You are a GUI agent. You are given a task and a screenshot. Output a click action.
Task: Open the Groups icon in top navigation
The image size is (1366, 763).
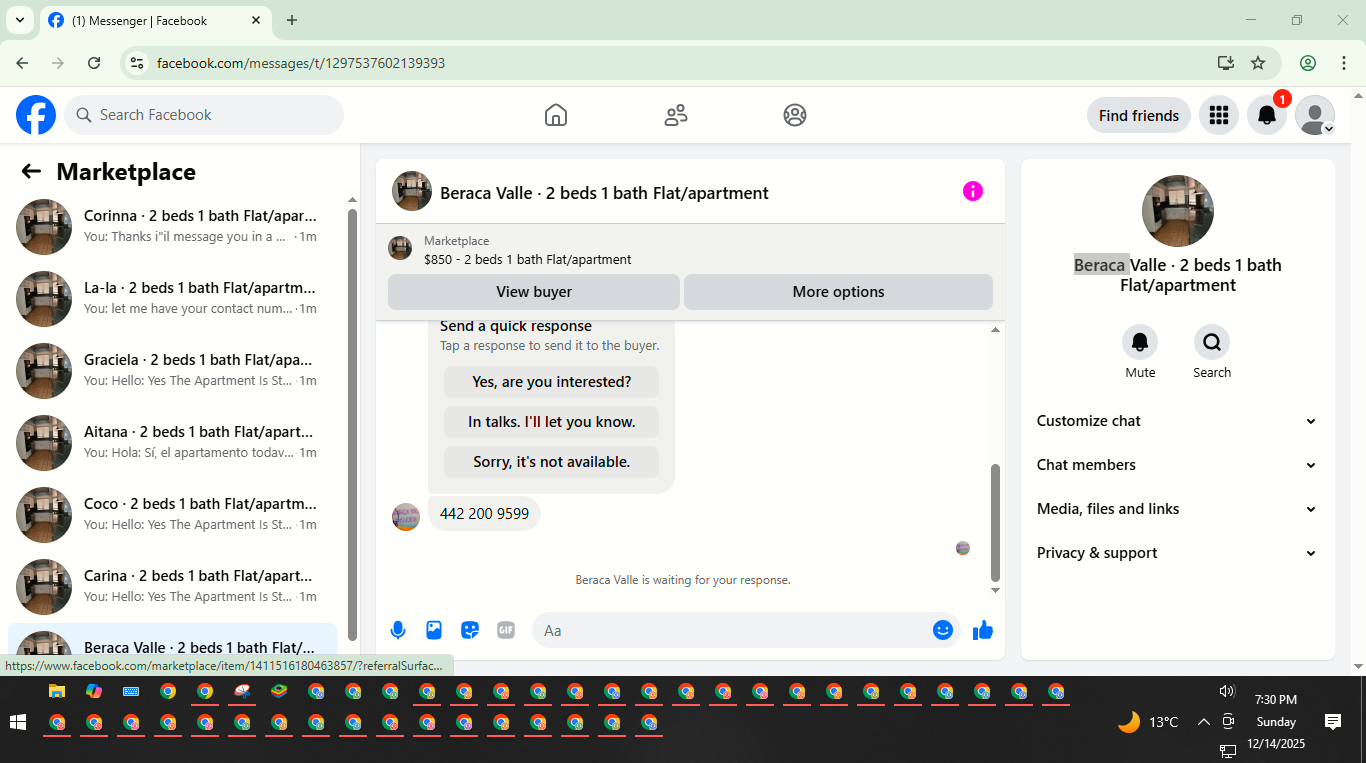click(x=795, y=115)
